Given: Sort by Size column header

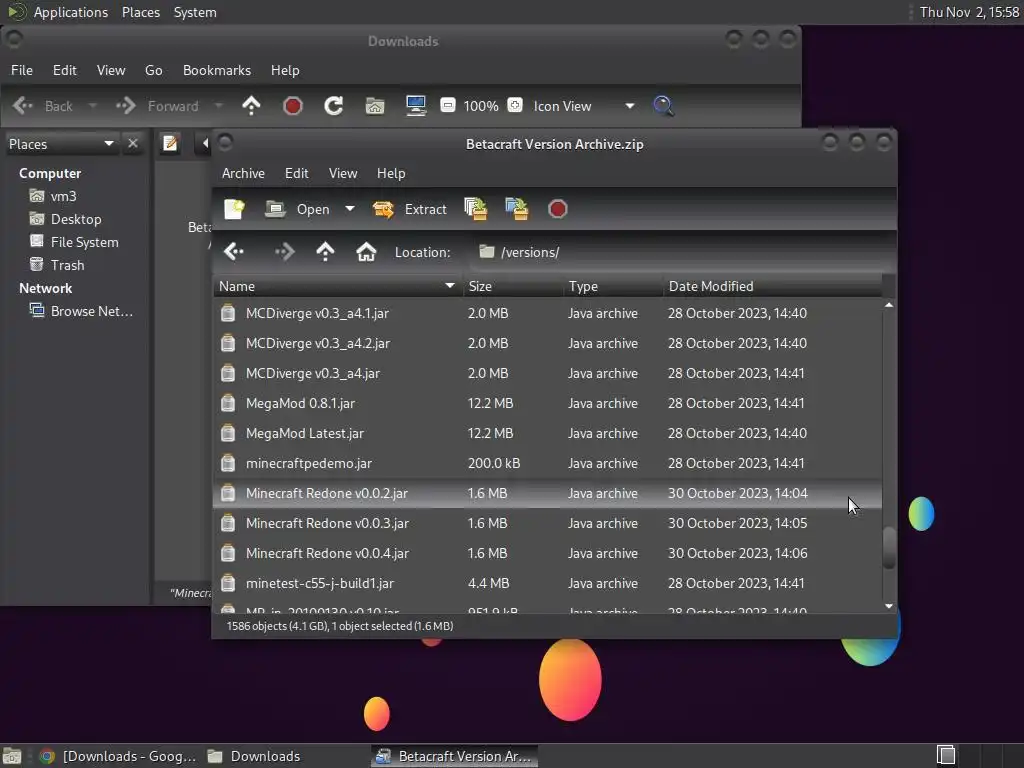Looking at the screenshot, I should click(513, 286).
